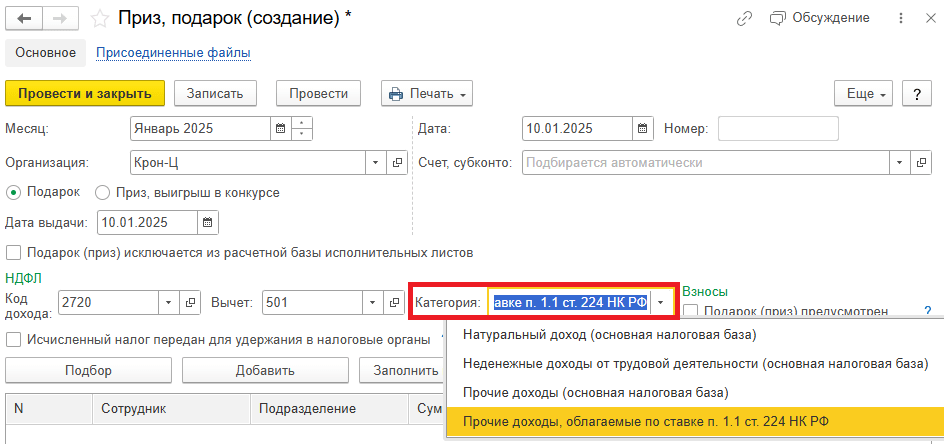Open the Вычет record icon

394,302
